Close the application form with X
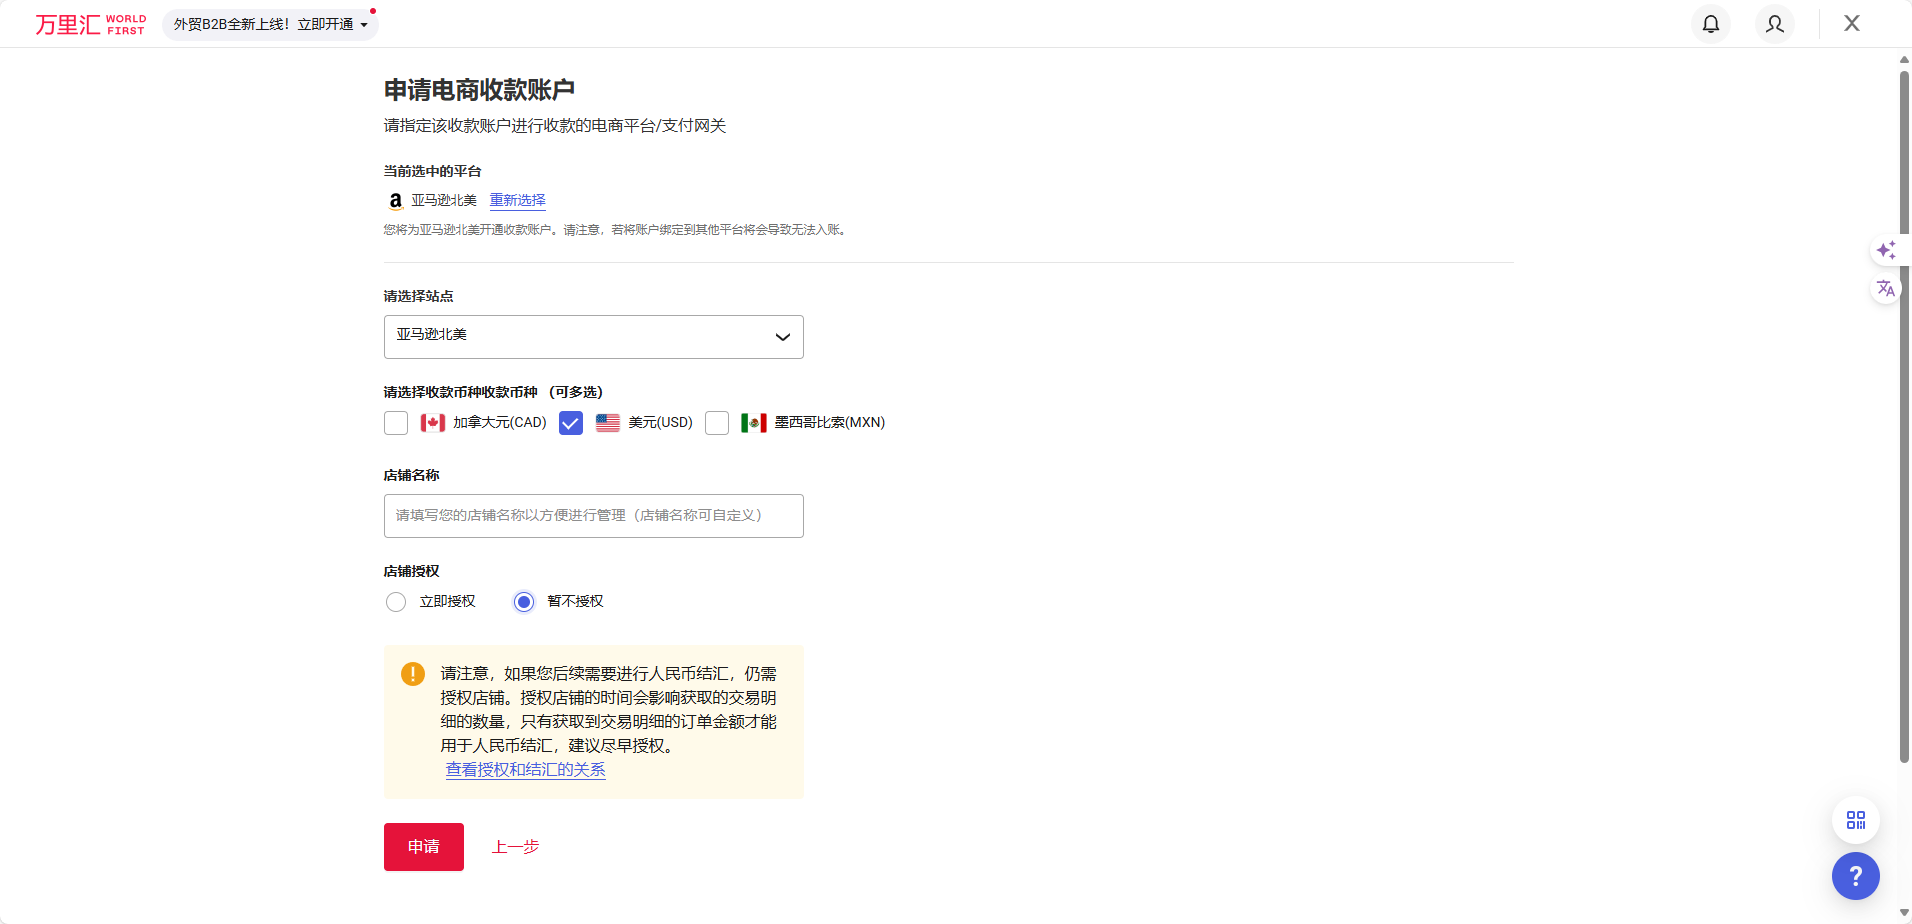This screenshot has height=924, width=1912. pos(1852,23)
